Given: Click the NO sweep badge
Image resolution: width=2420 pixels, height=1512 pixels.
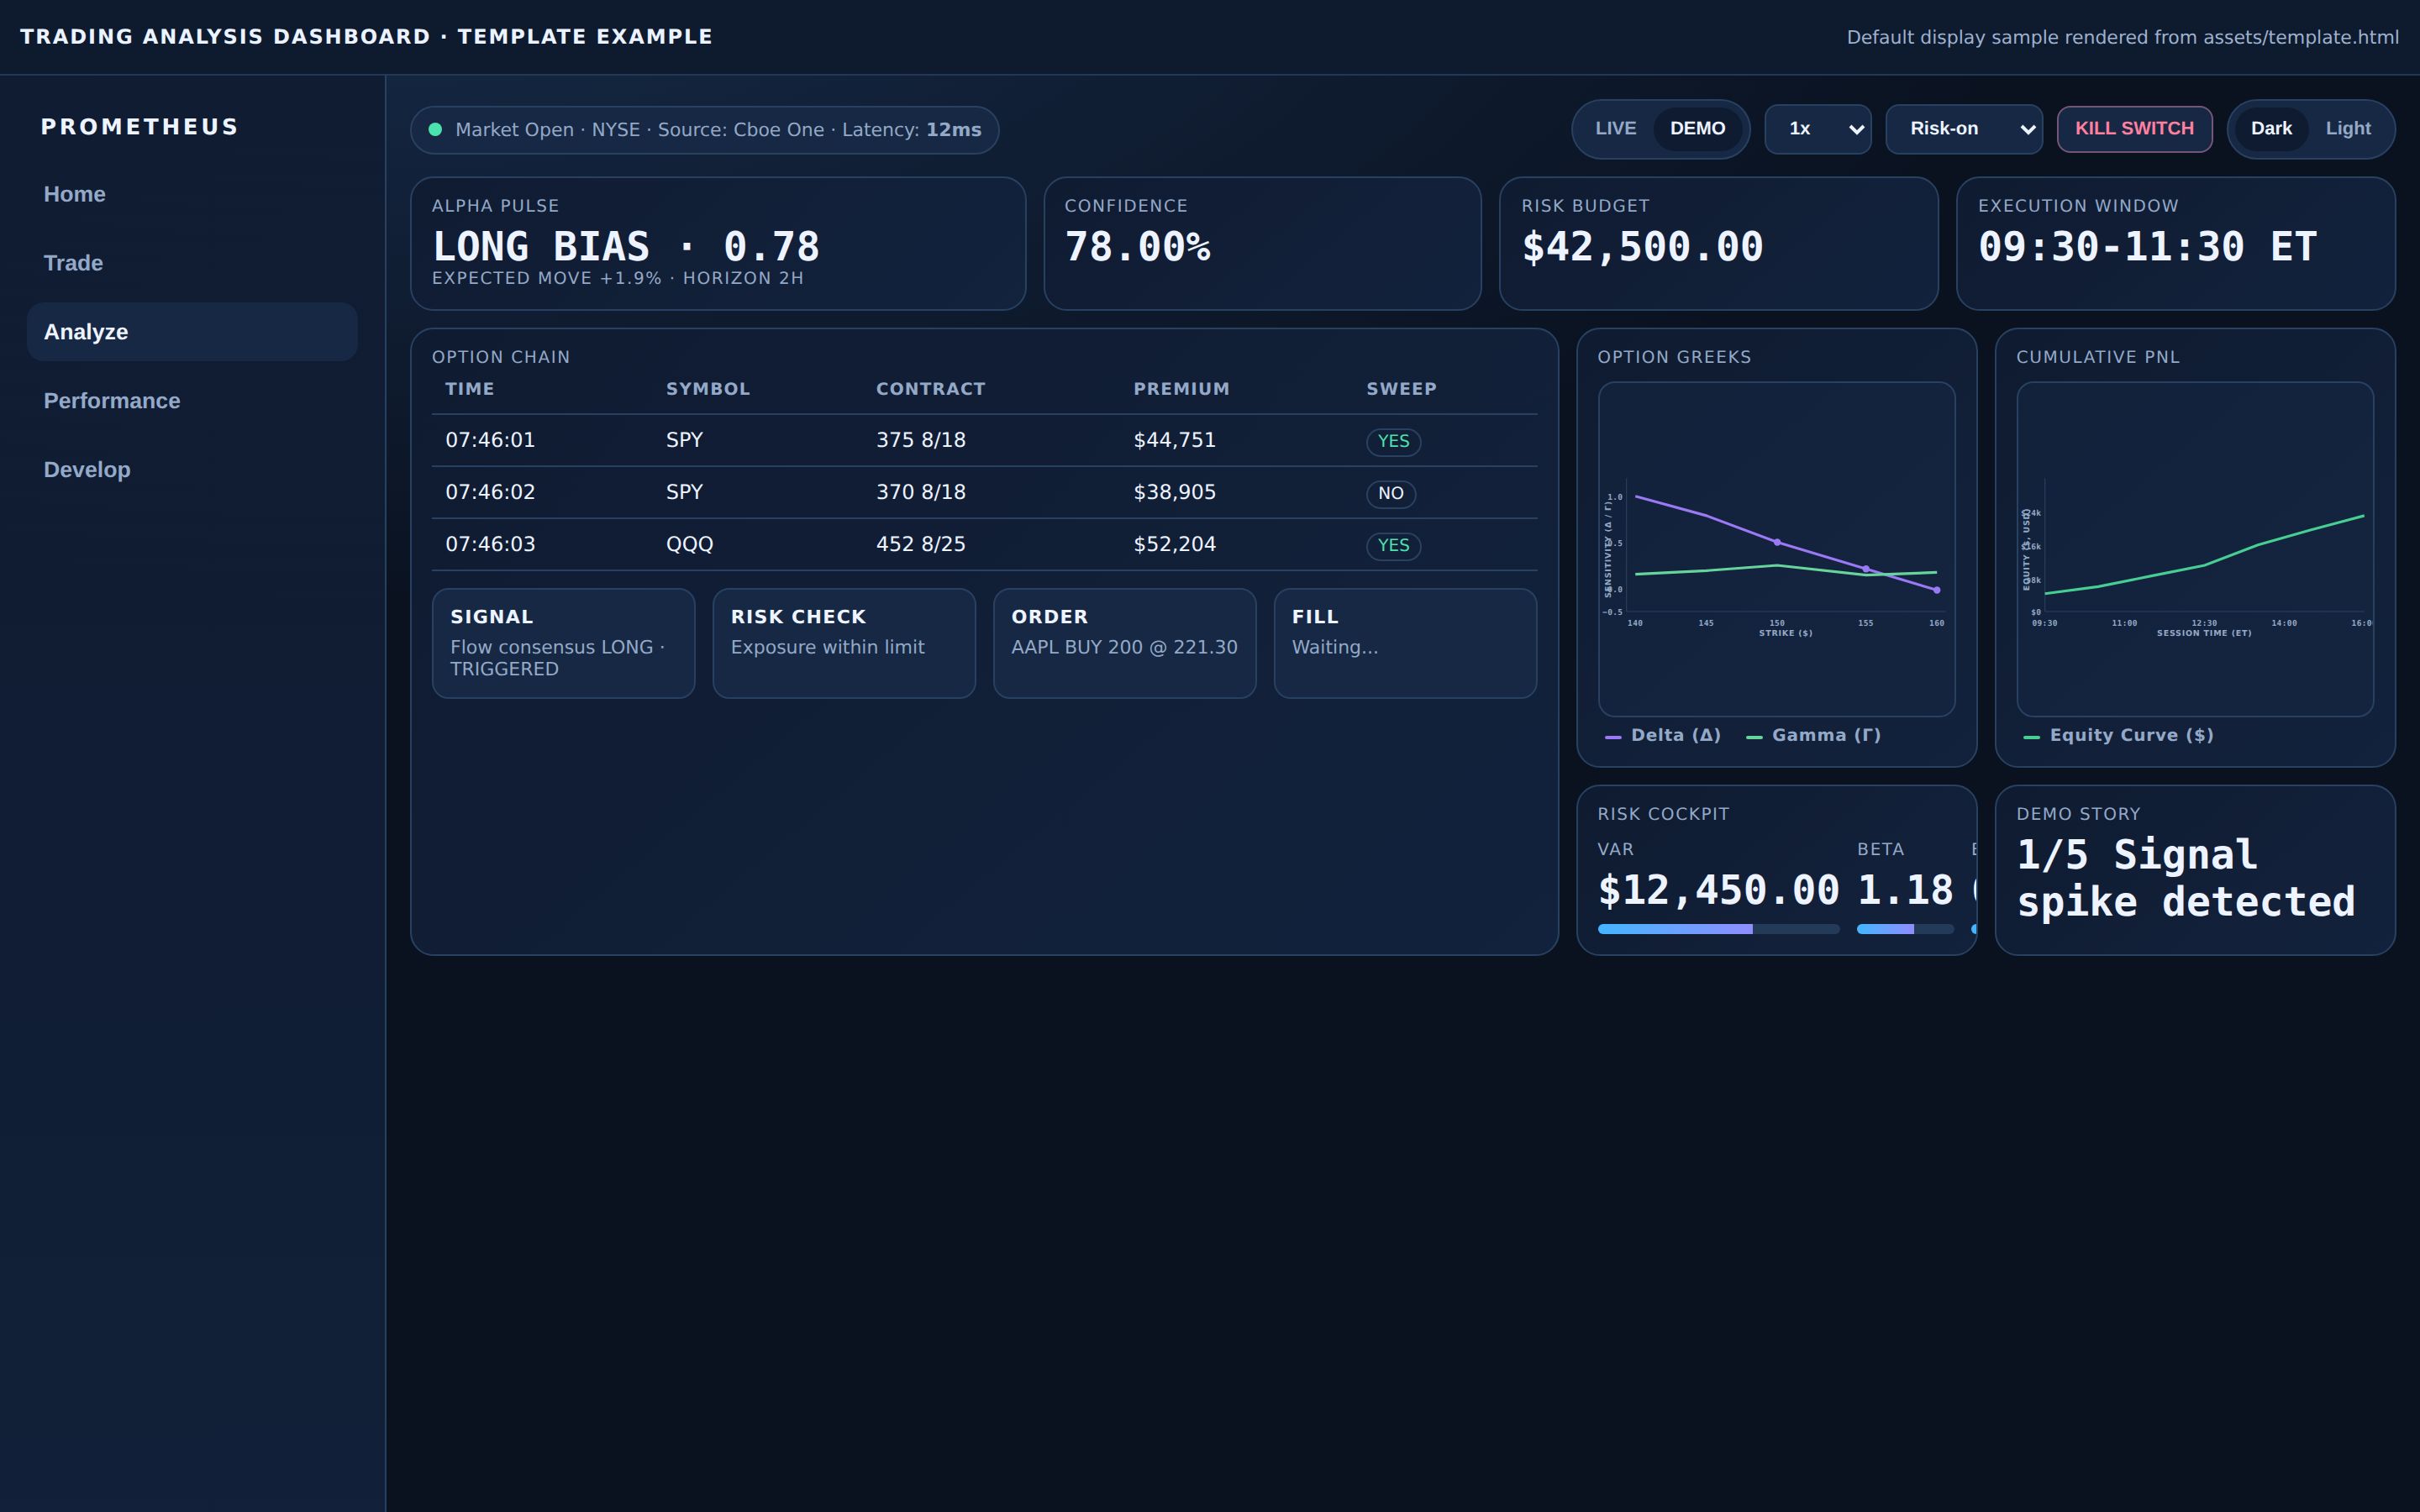Looking at the screenshot, I should point(1391,493).
